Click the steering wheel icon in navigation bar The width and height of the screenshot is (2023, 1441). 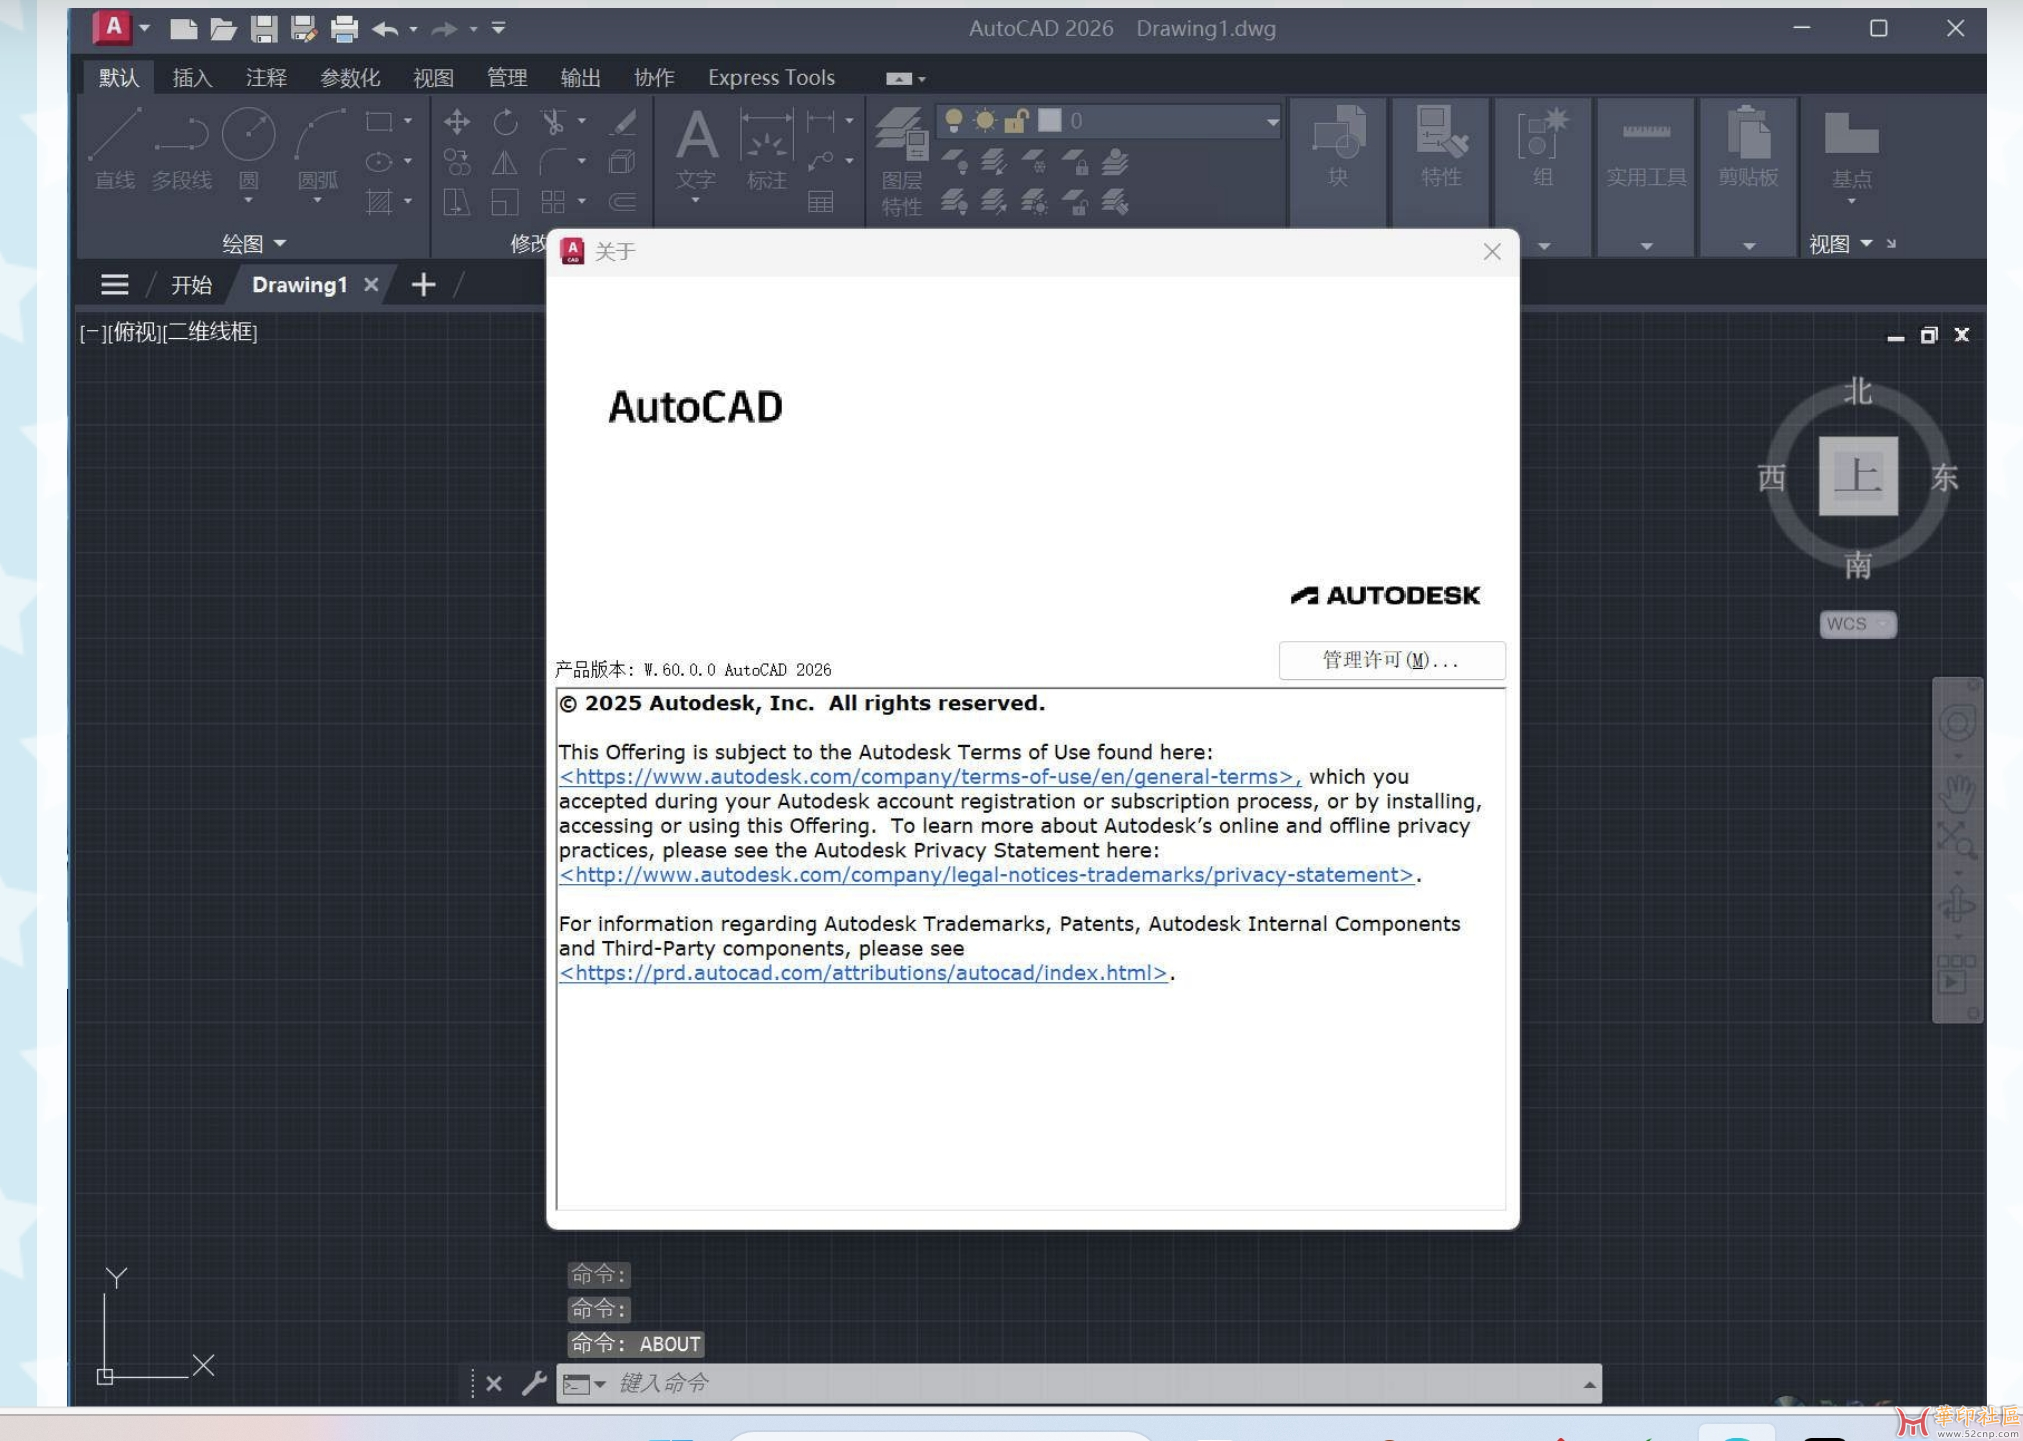click(x=1956, y=722)
